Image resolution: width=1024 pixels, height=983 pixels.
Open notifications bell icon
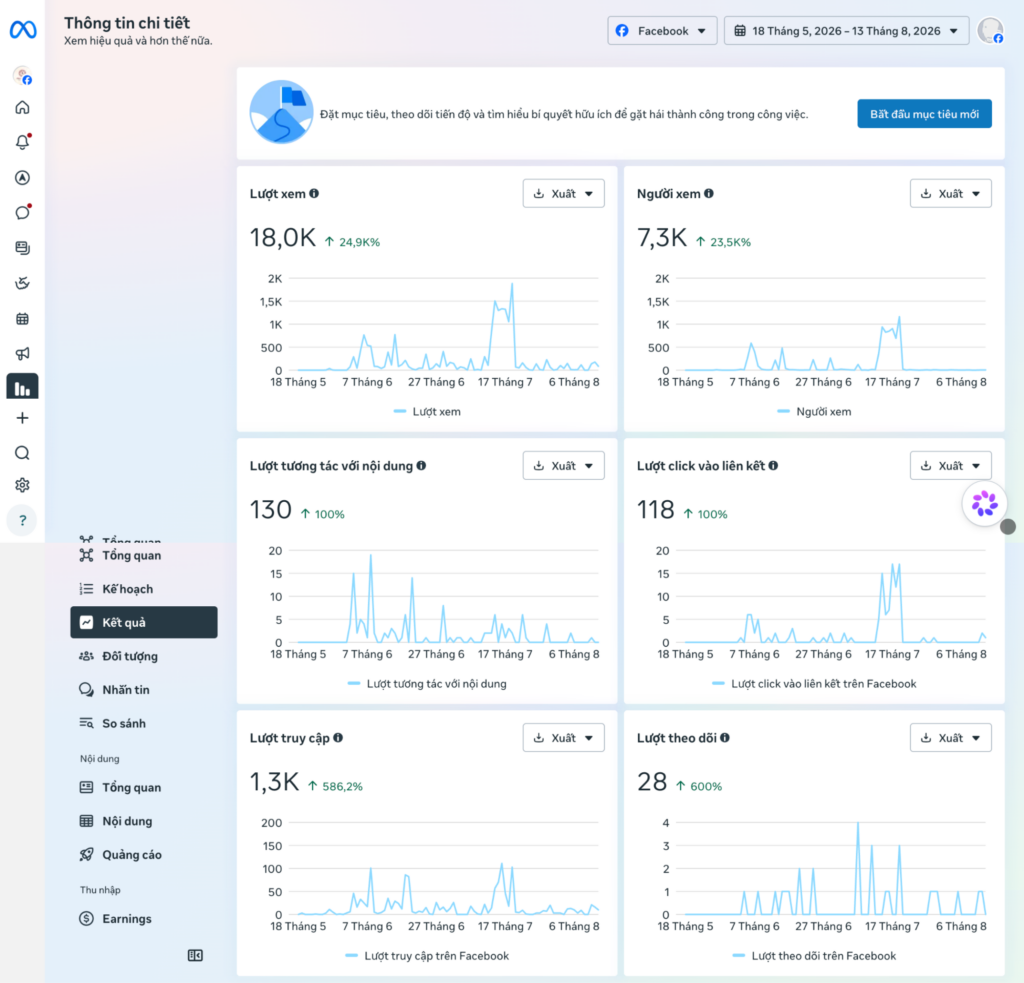click(22, 142)
